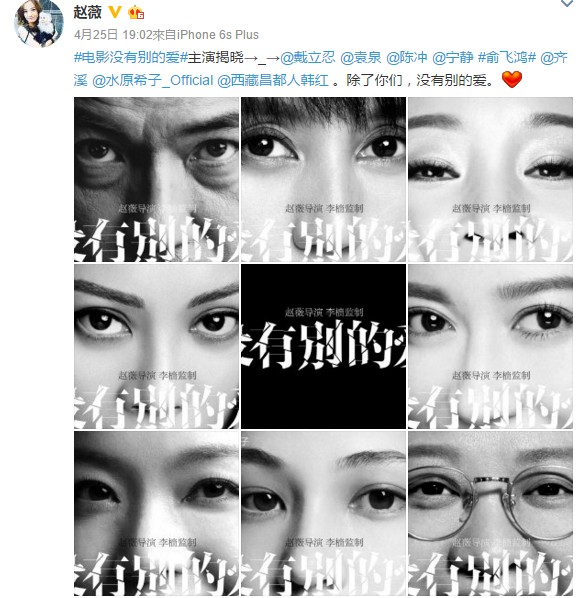Open the #电影没有别的爱# hashtag
Screen dimensions: 581x598
[x=130, y=58]
